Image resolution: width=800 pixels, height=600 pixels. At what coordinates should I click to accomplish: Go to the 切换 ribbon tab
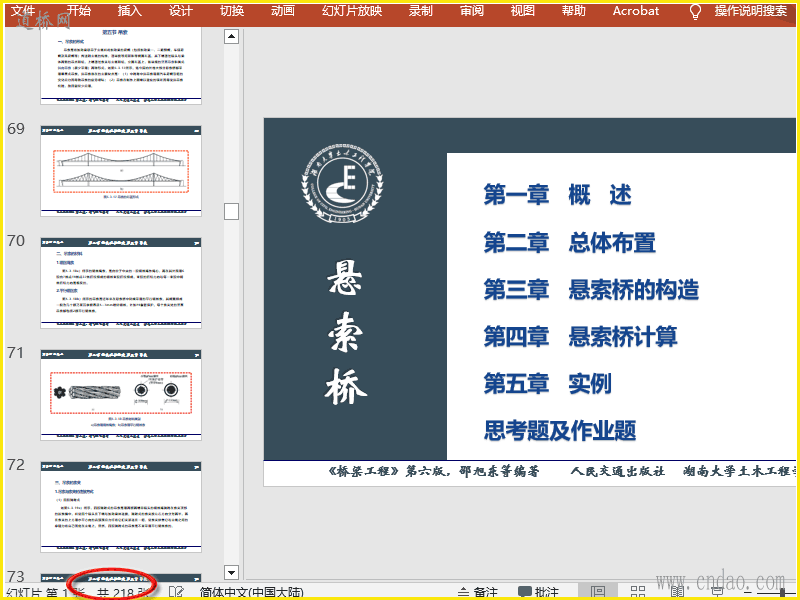(x=232, y=11)
